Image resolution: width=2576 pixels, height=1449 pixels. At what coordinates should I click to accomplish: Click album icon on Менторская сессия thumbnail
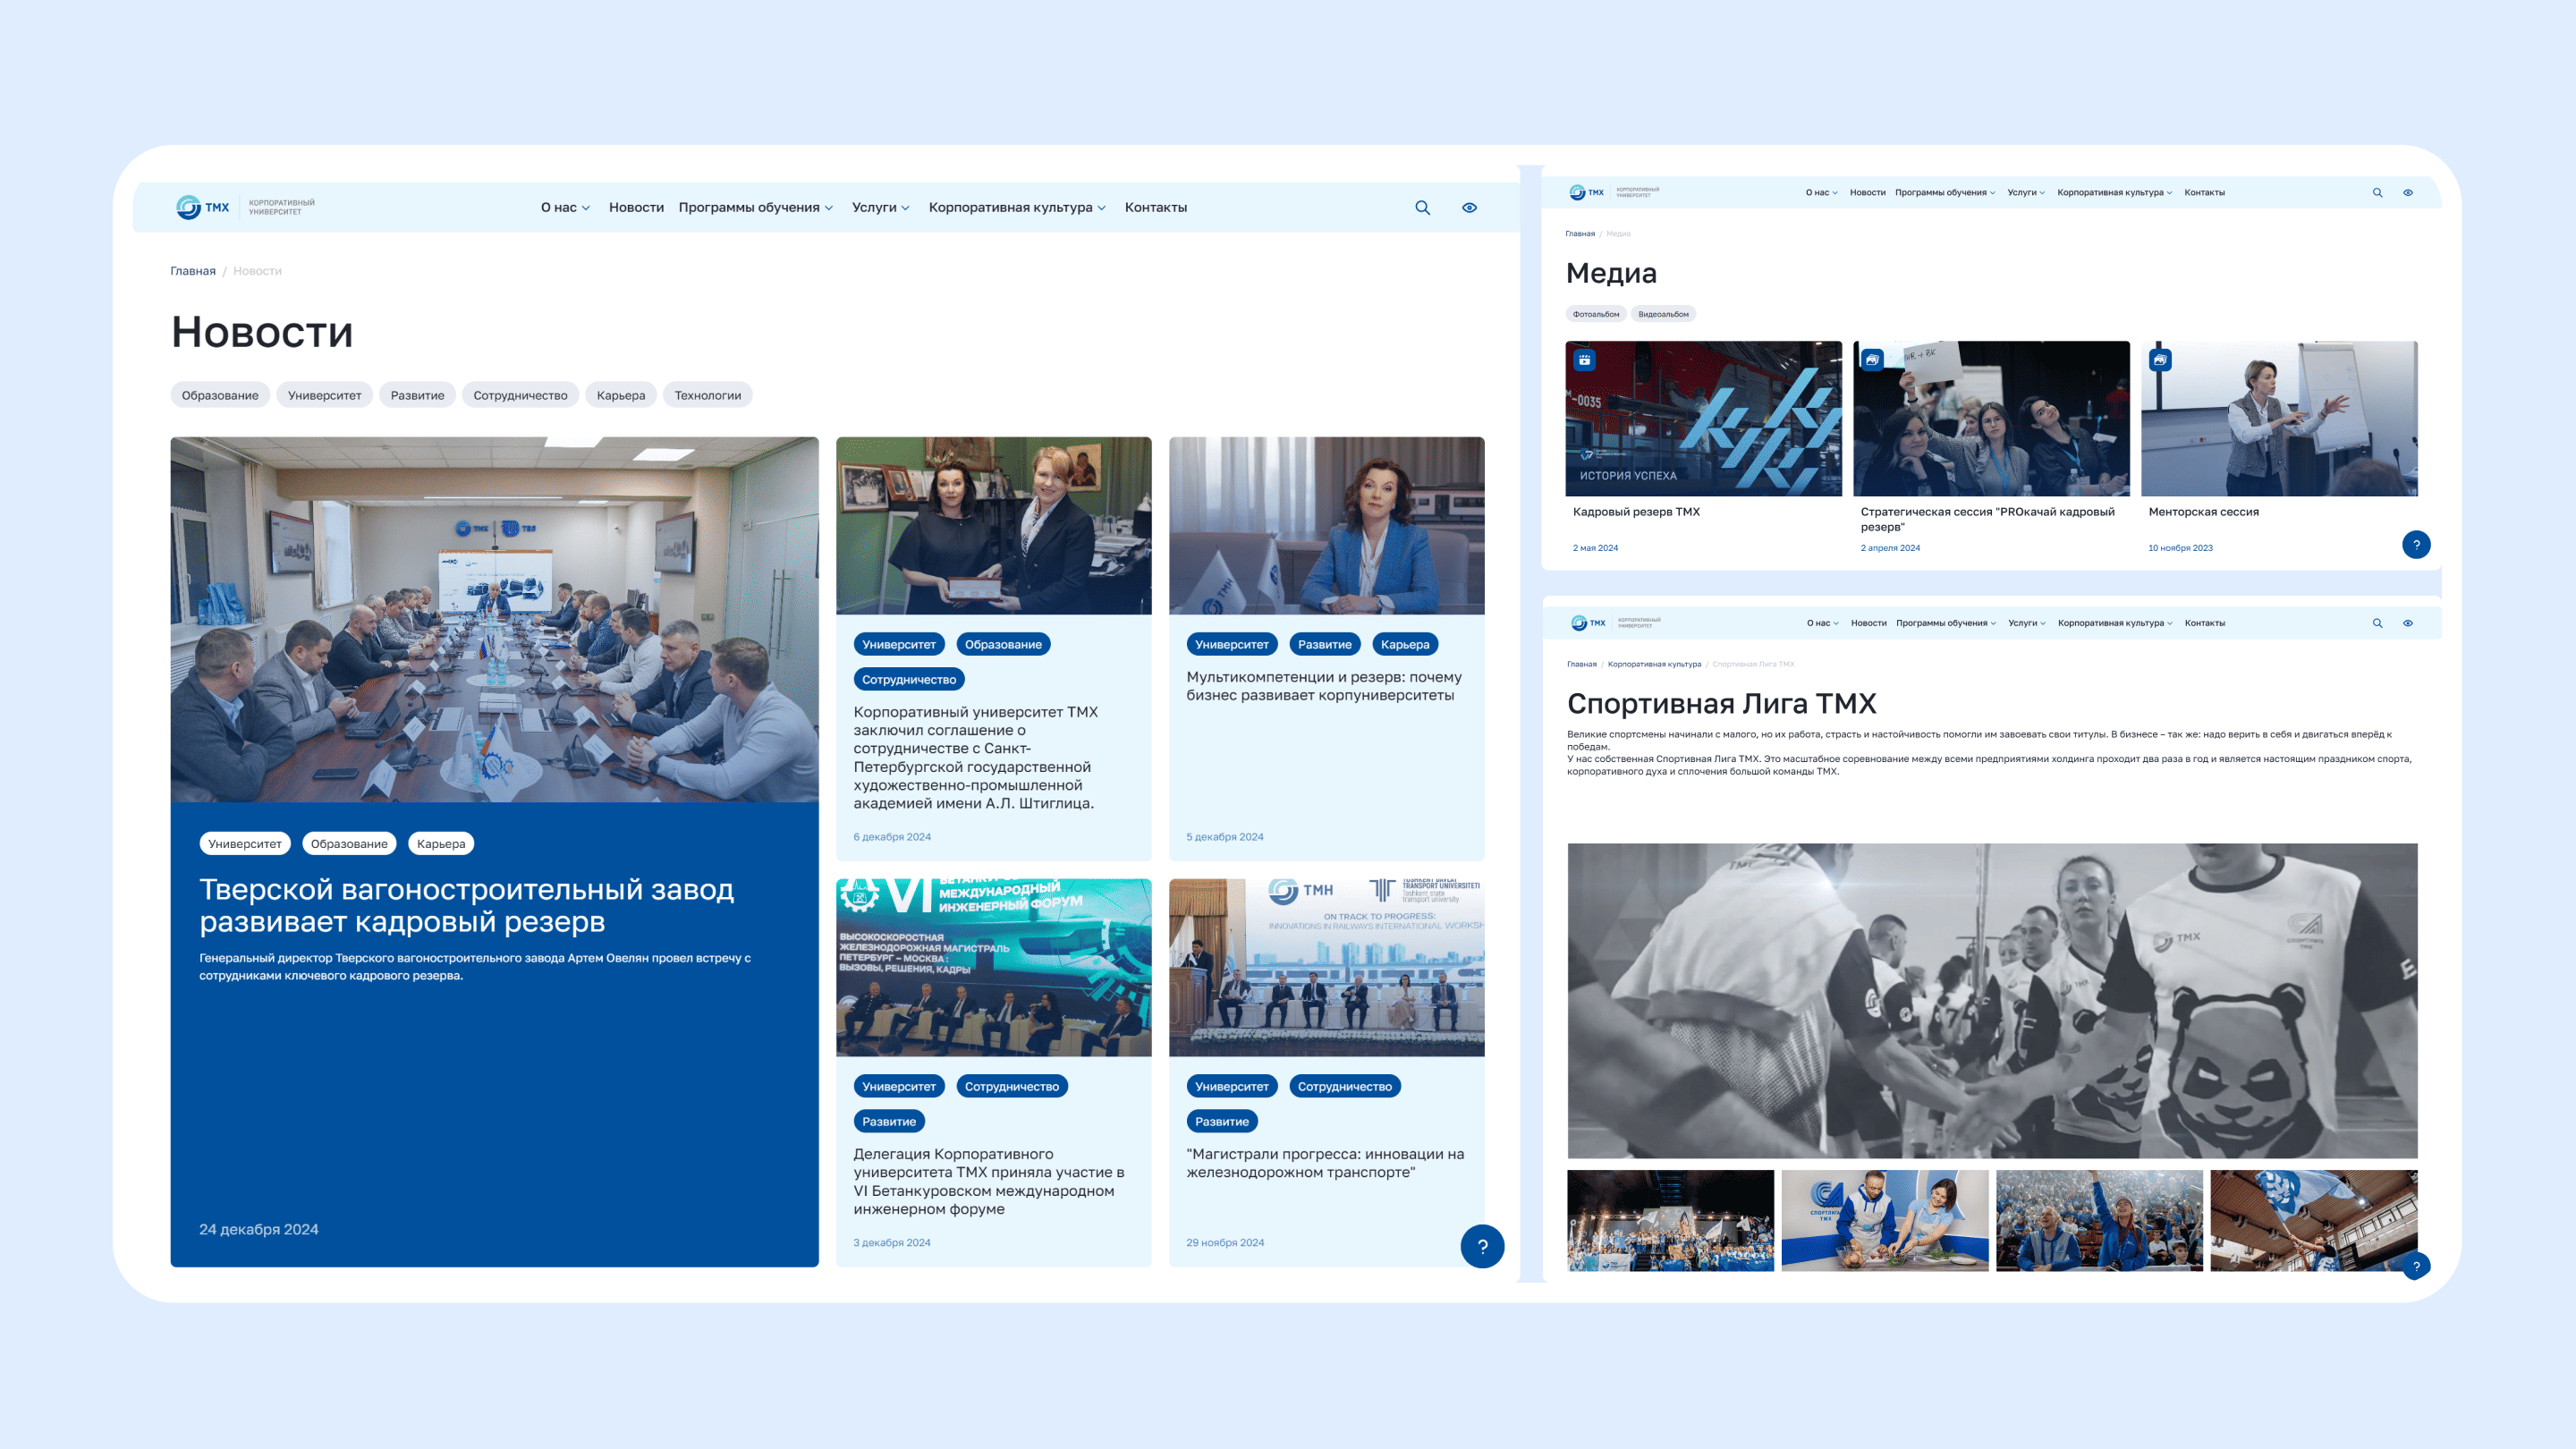[2160, 360]
